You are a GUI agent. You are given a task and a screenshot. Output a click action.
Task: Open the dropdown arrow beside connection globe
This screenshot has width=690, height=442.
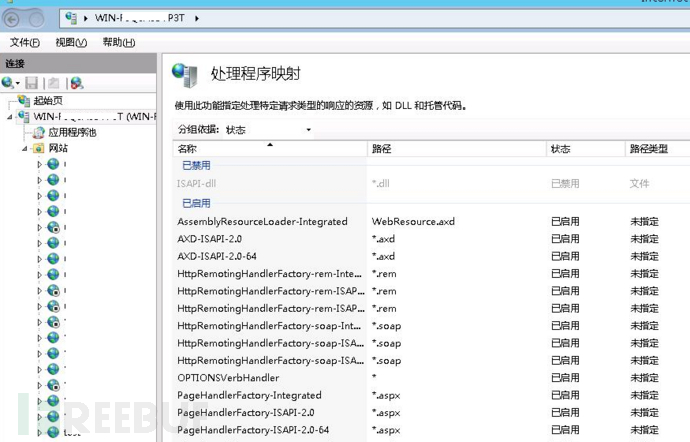tap(18, 83)
